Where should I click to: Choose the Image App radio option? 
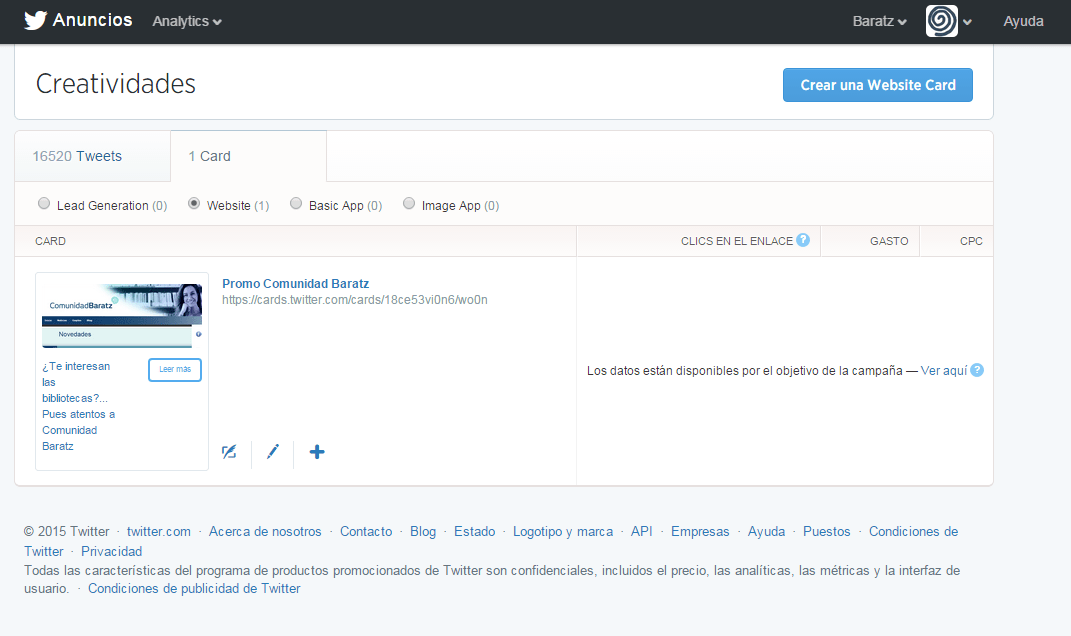coord(408,204)
